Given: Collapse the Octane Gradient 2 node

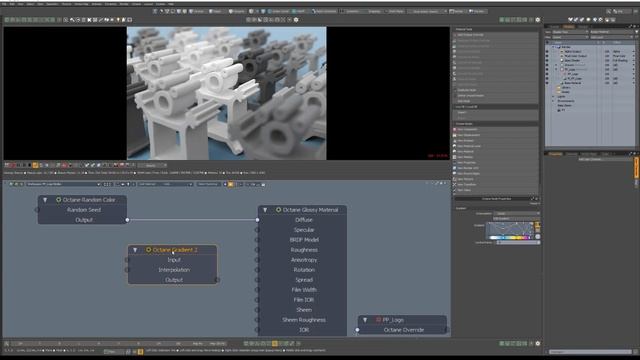Looking at the screenshot, I should coord(135,250).
